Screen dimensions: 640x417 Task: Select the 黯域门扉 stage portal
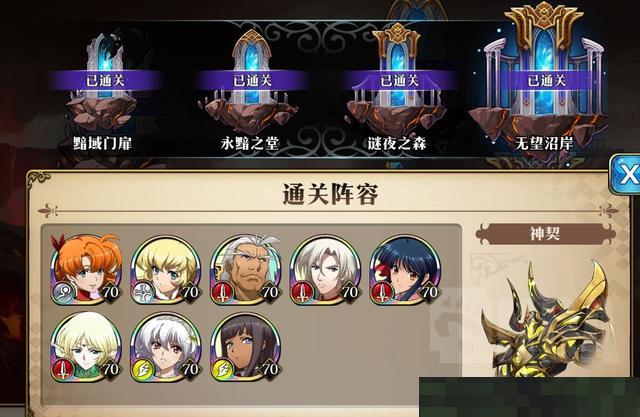104,91
